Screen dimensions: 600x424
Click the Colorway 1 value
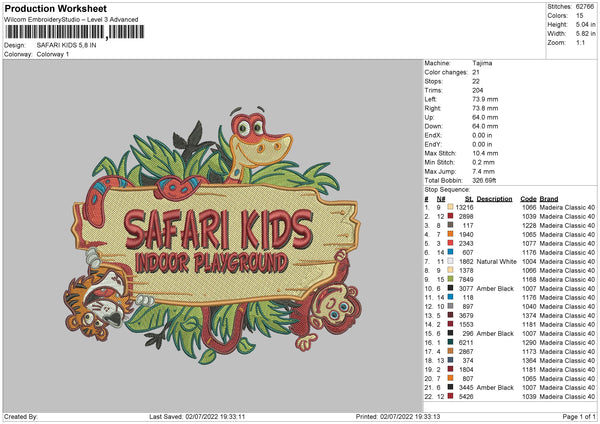tap(53, 54)
